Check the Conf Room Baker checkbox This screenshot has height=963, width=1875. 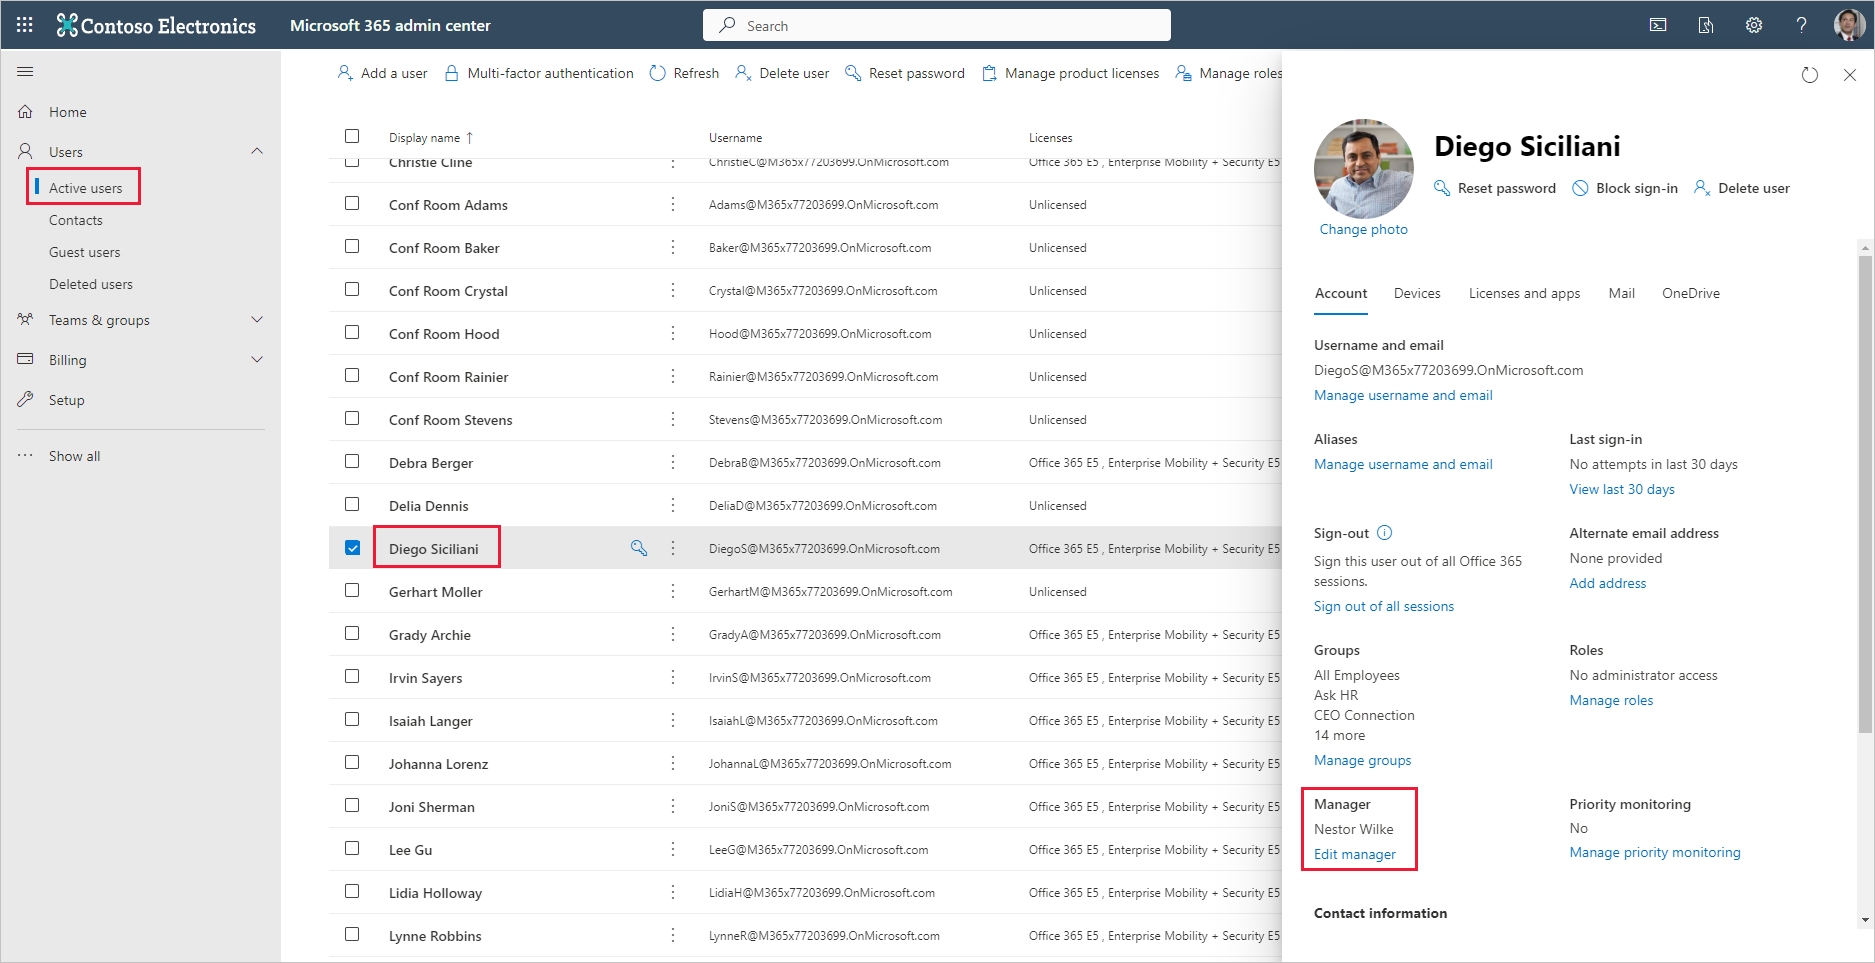(x=352, y=246)
